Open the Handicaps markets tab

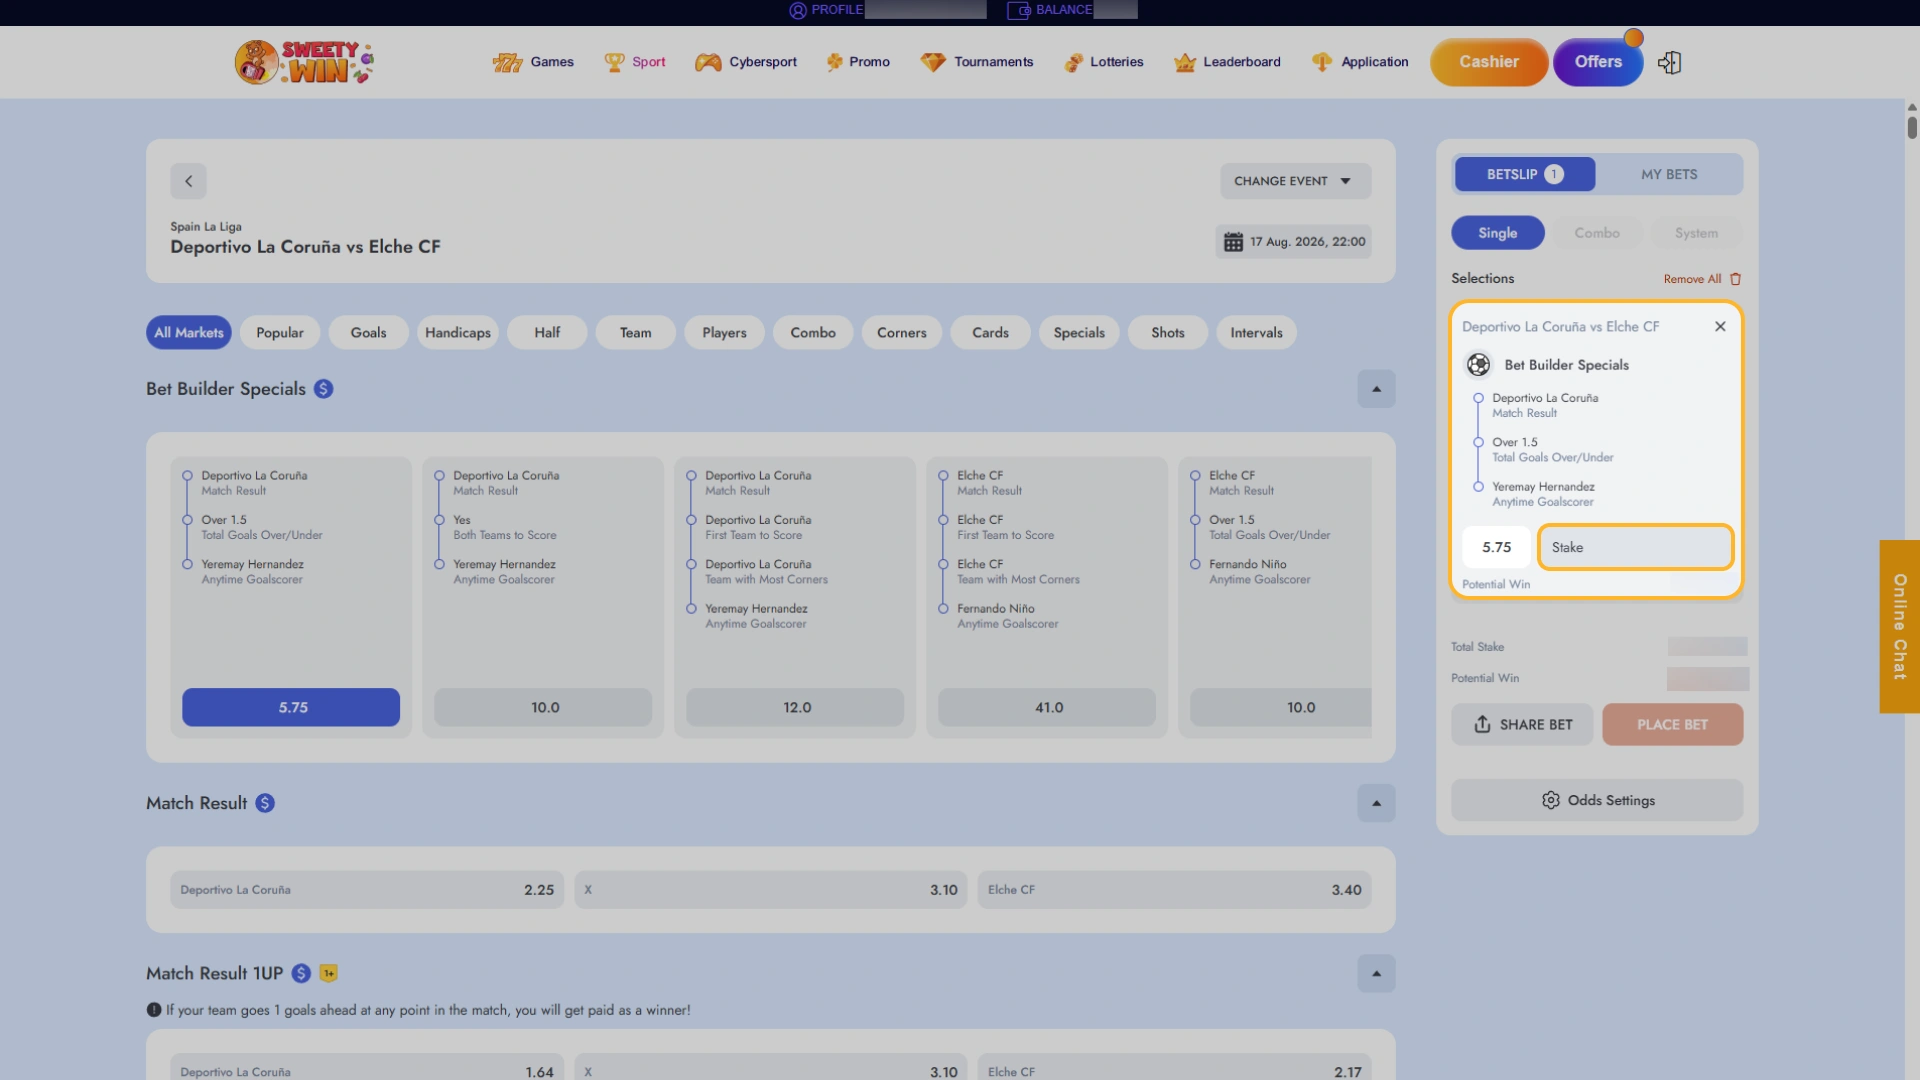tap(458, 333)
